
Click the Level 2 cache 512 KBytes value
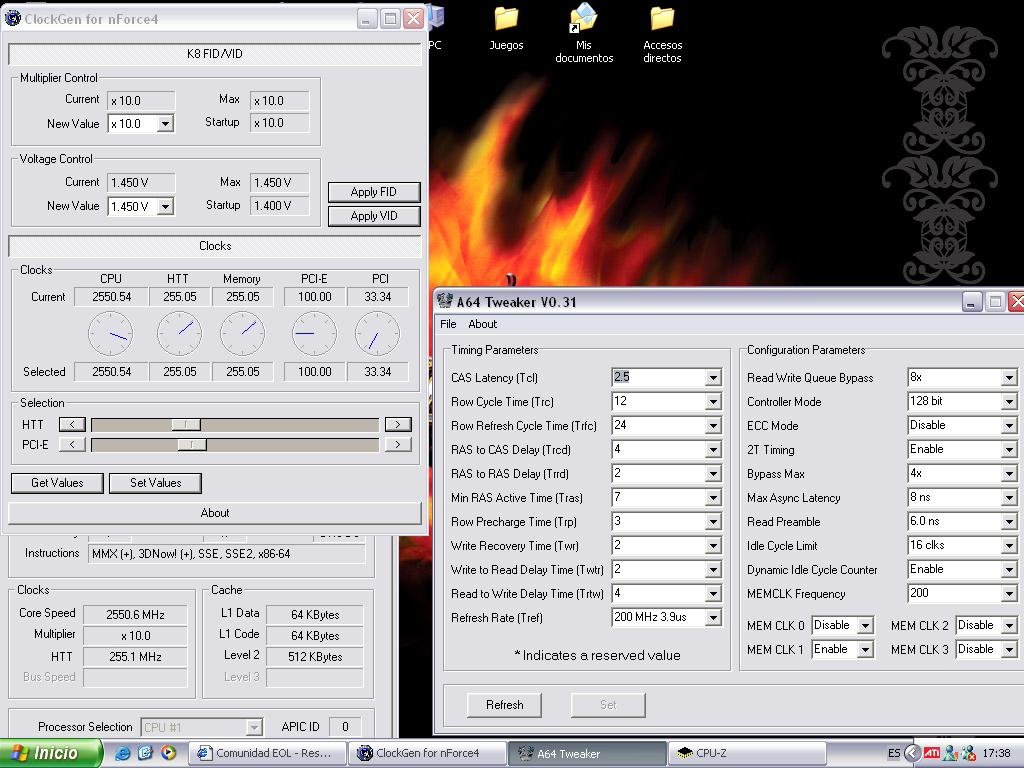(x=315, y=656)
